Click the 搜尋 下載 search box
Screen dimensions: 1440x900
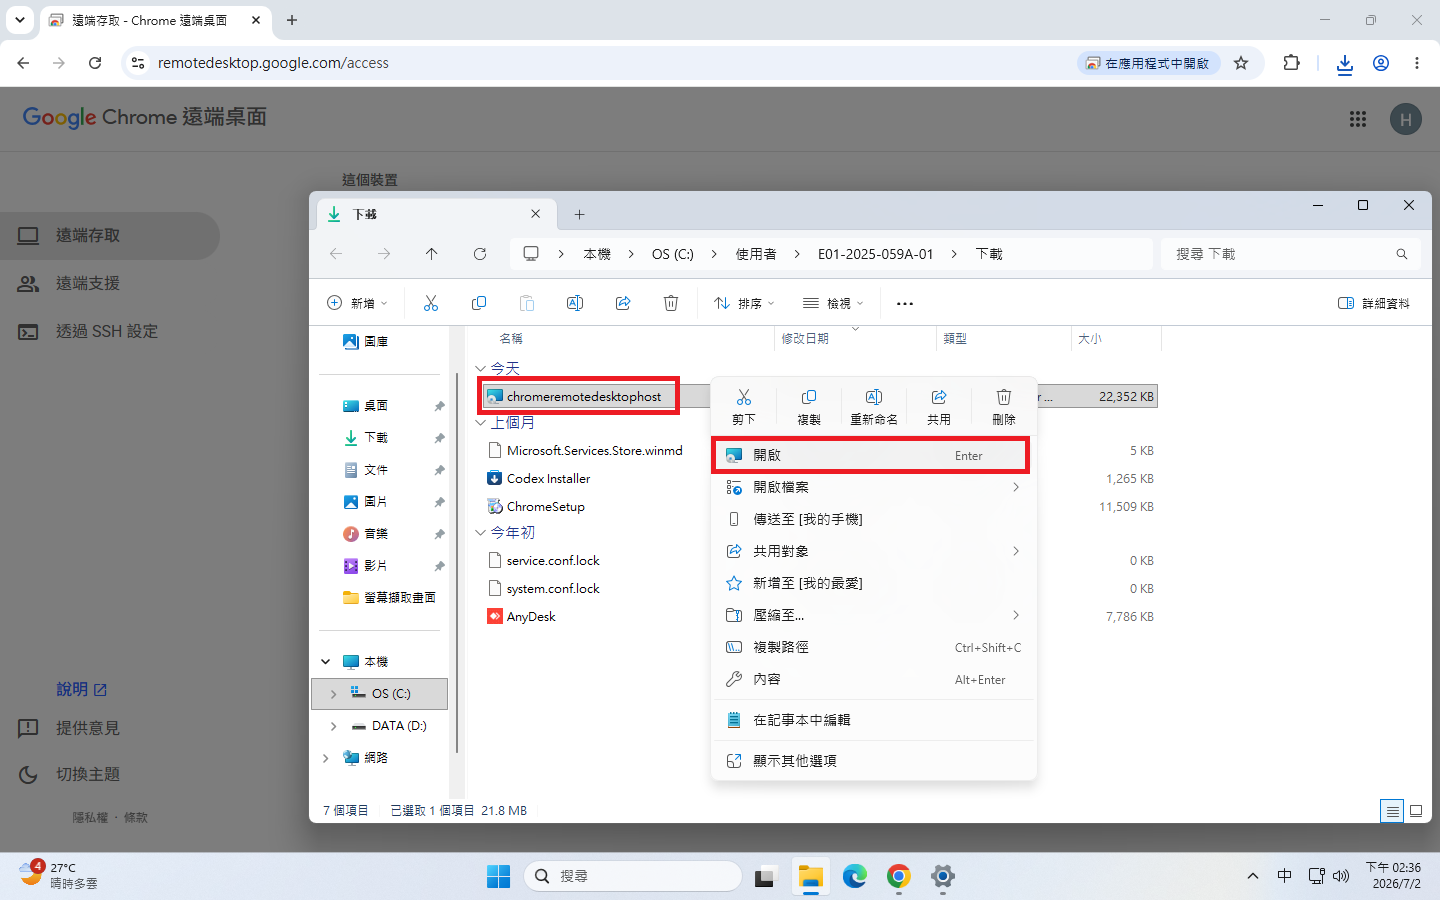[1290, 254]
